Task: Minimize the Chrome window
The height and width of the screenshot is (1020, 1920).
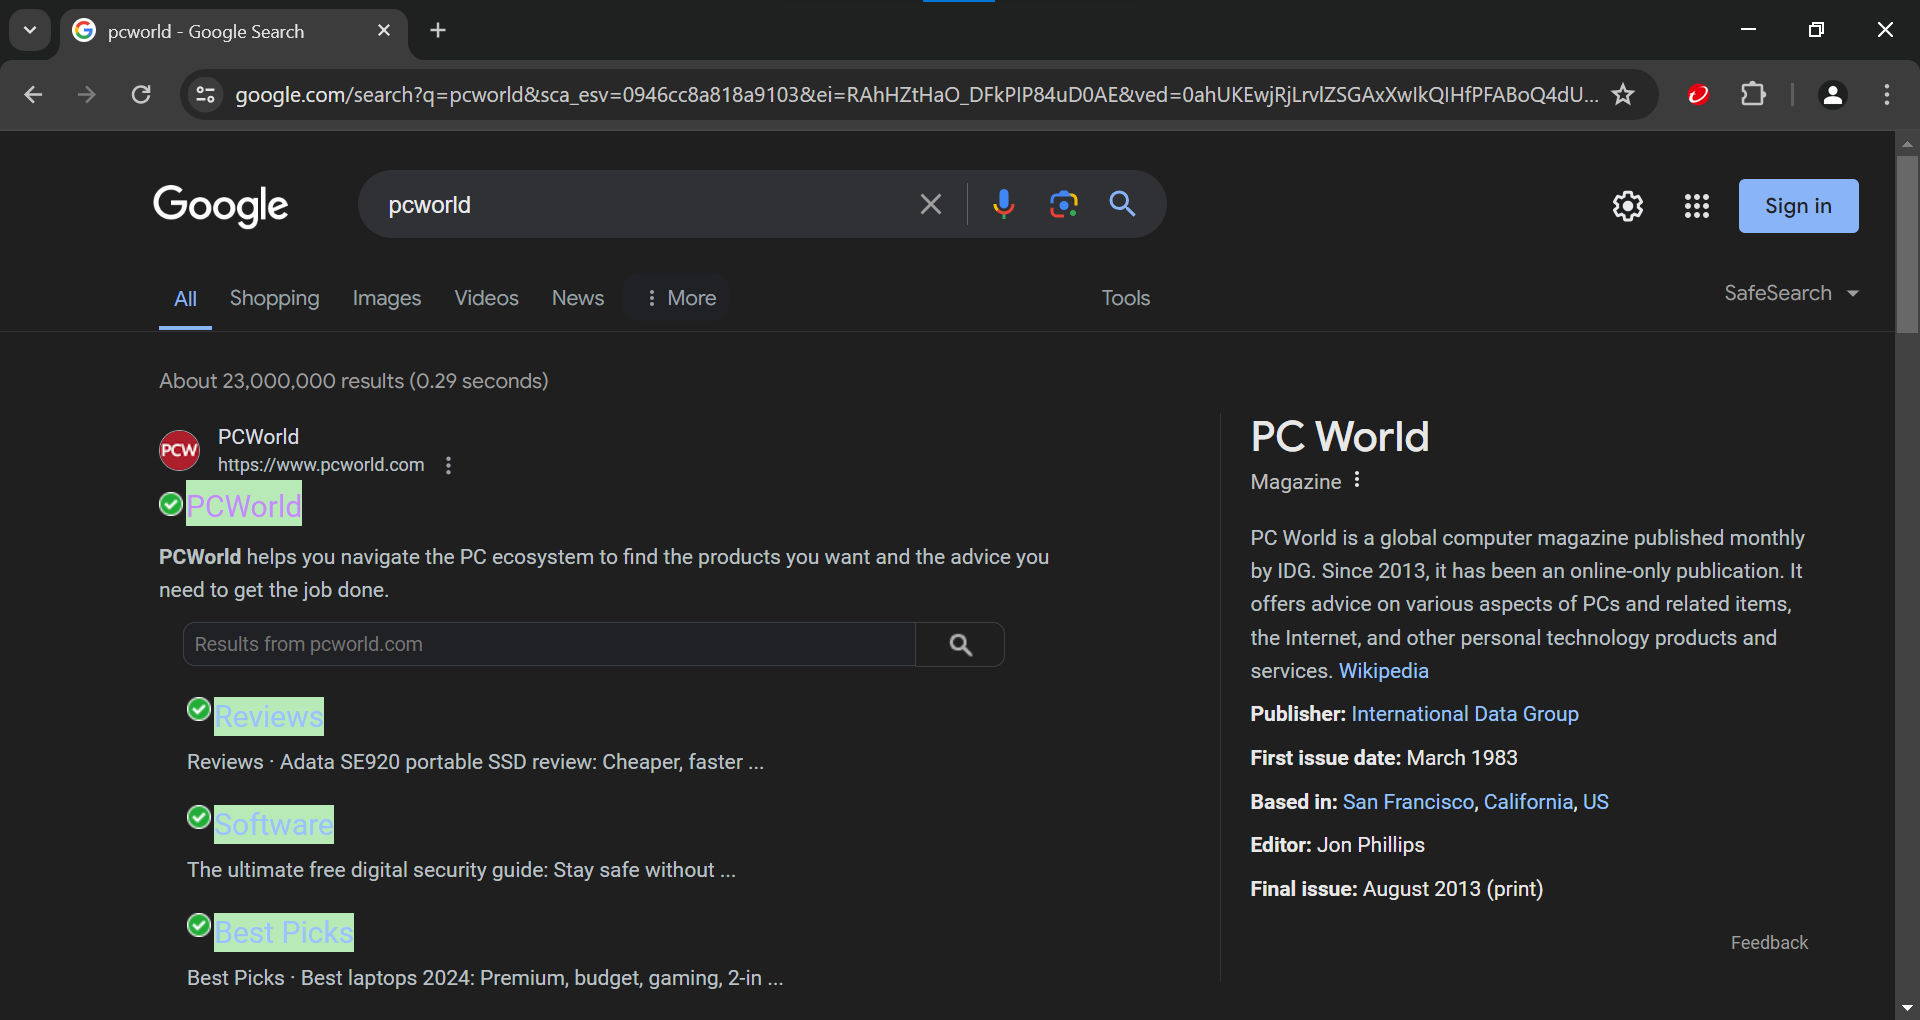Action: click(1748, 30)
